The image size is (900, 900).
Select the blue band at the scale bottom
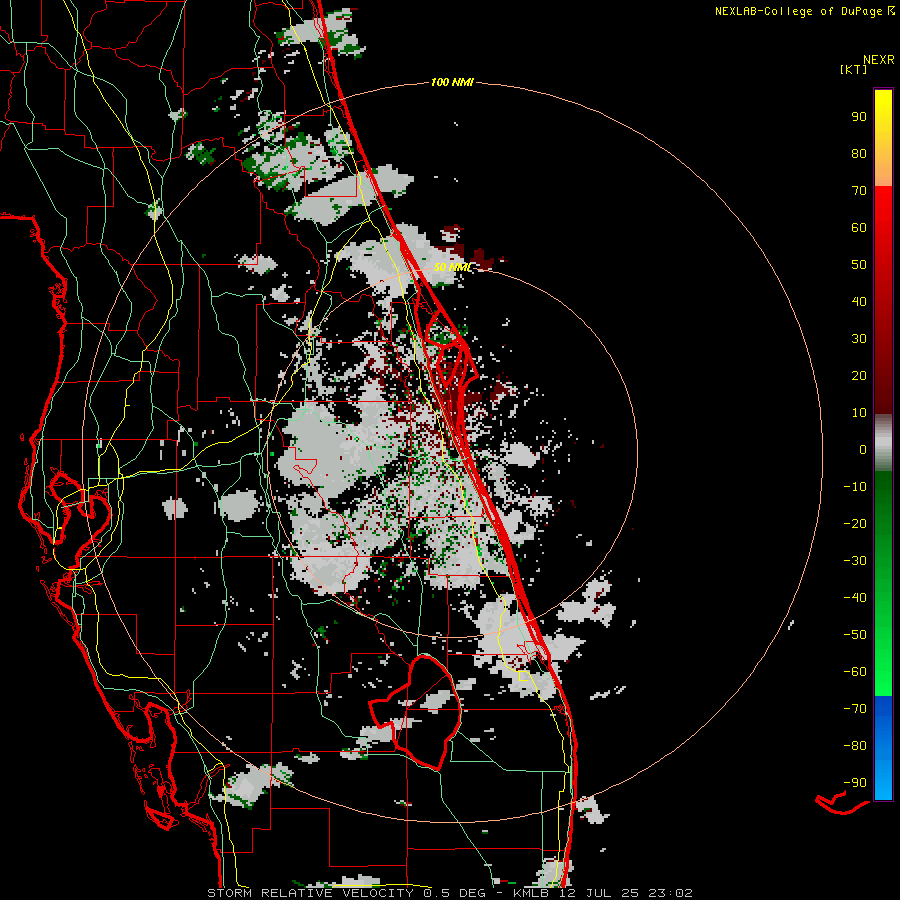click(x=883, y=748)
